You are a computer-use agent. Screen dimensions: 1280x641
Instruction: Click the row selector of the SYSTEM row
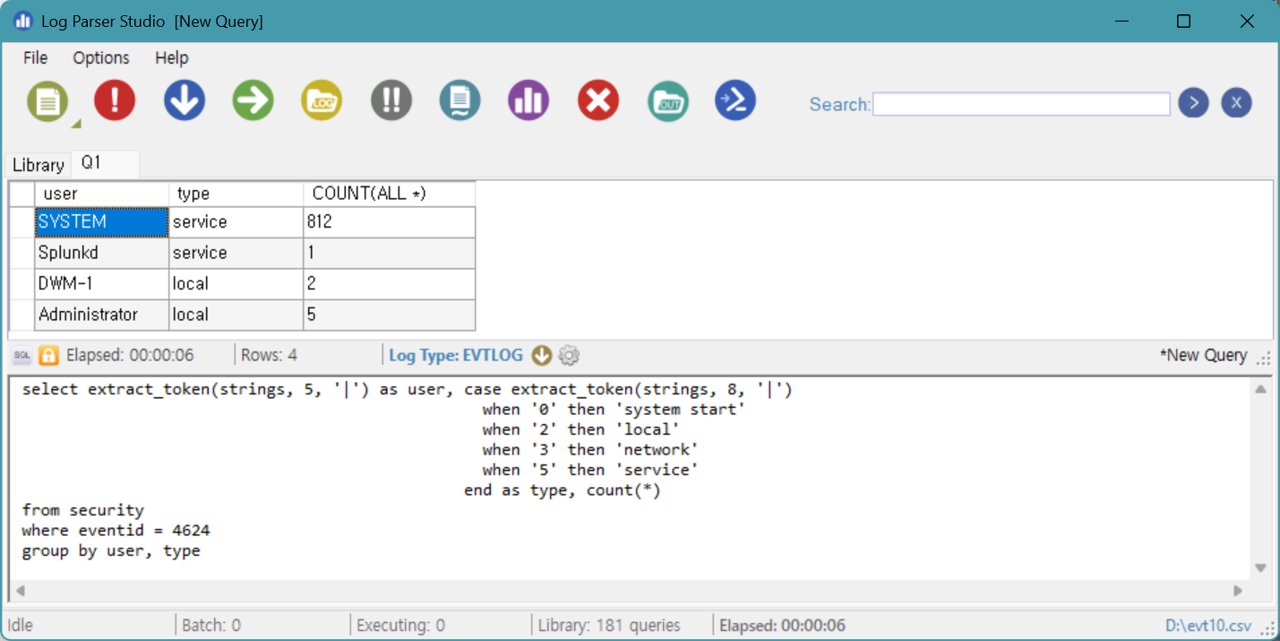(22, 222)
